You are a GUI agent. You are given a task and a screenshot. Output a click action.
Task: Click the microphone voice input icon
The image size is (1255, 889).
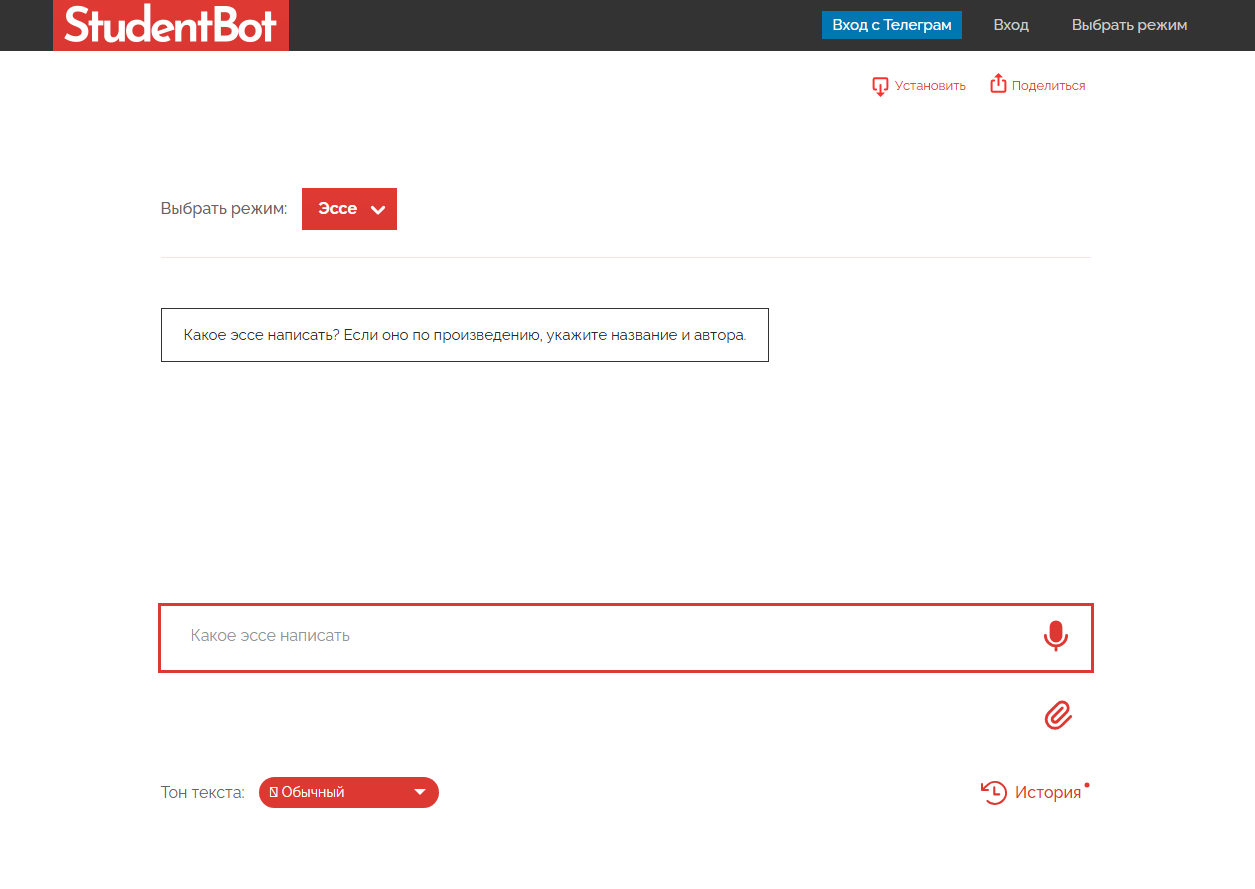tap(1055, 636)
